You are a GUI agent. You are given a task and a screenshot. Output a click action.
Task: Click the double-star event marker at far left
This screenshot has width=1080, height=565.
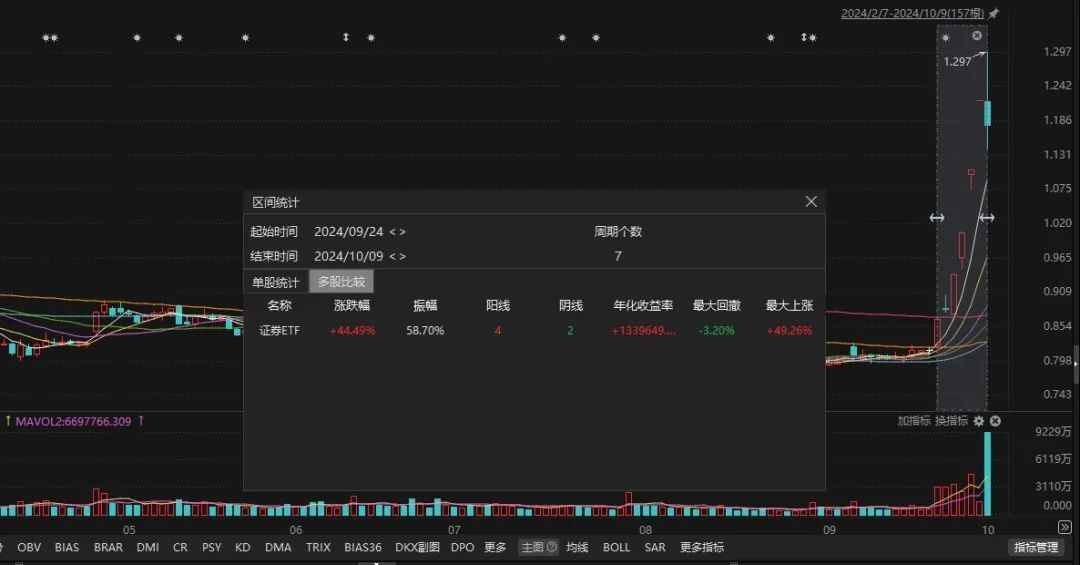pyautogui.click(x=50, y=38)
